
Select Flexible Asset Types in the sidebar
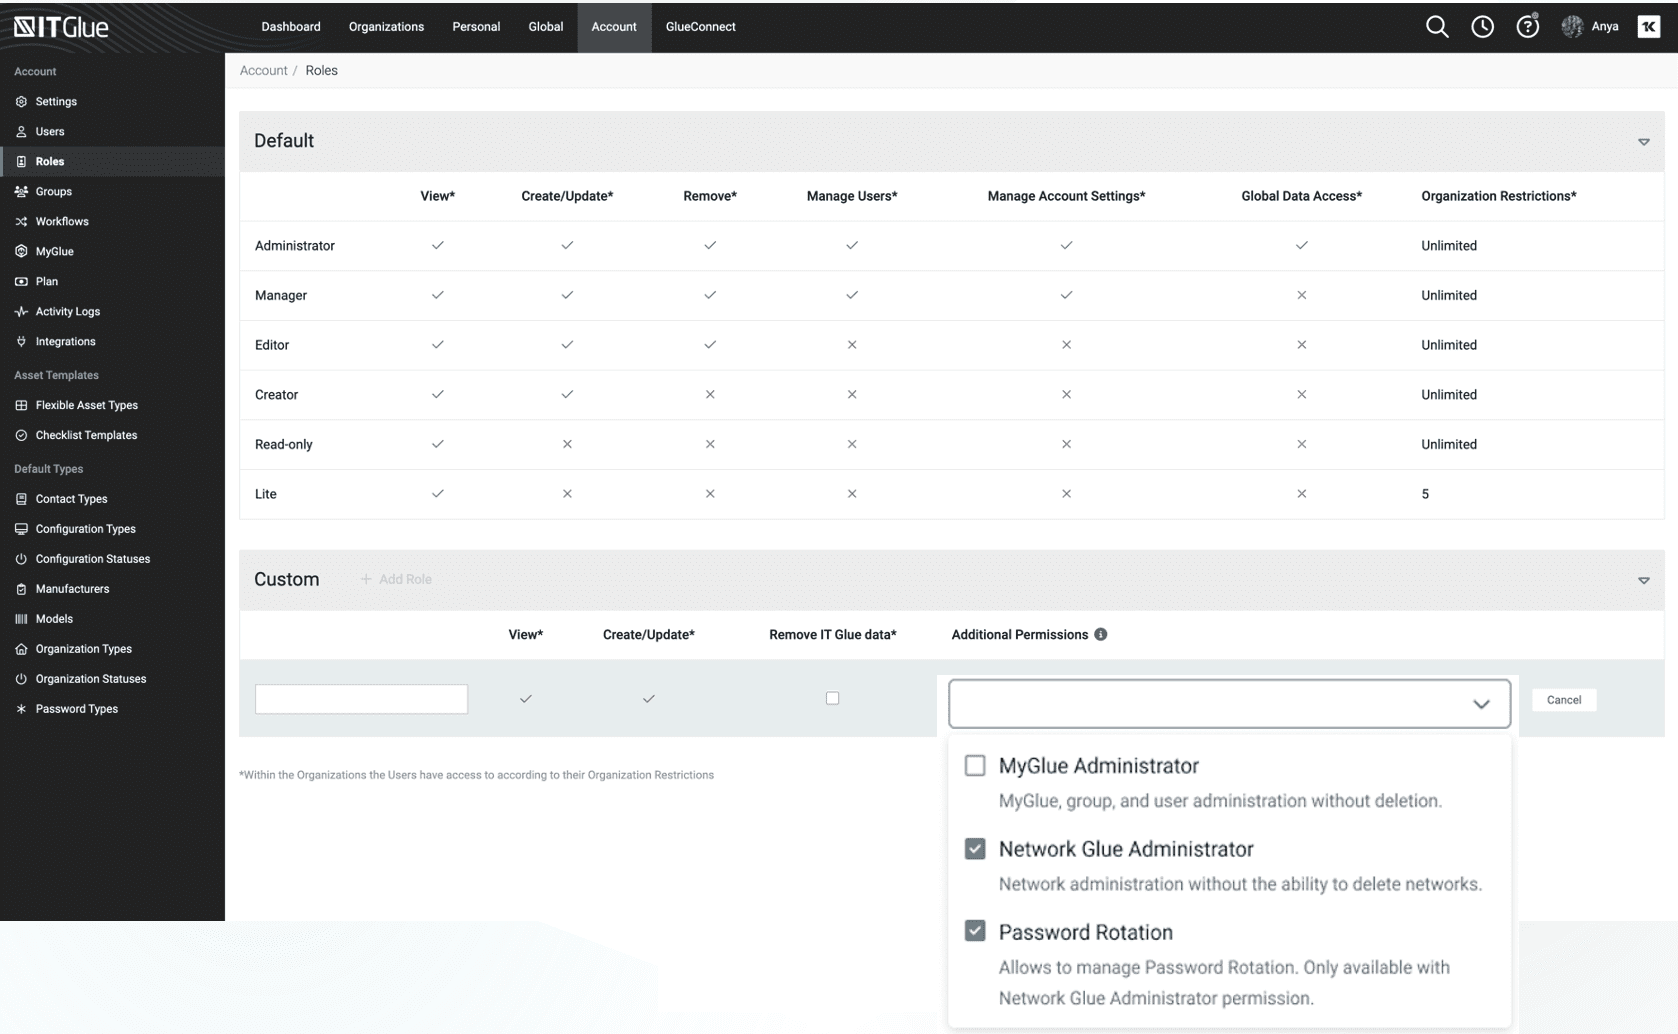[x=86, y=405]
